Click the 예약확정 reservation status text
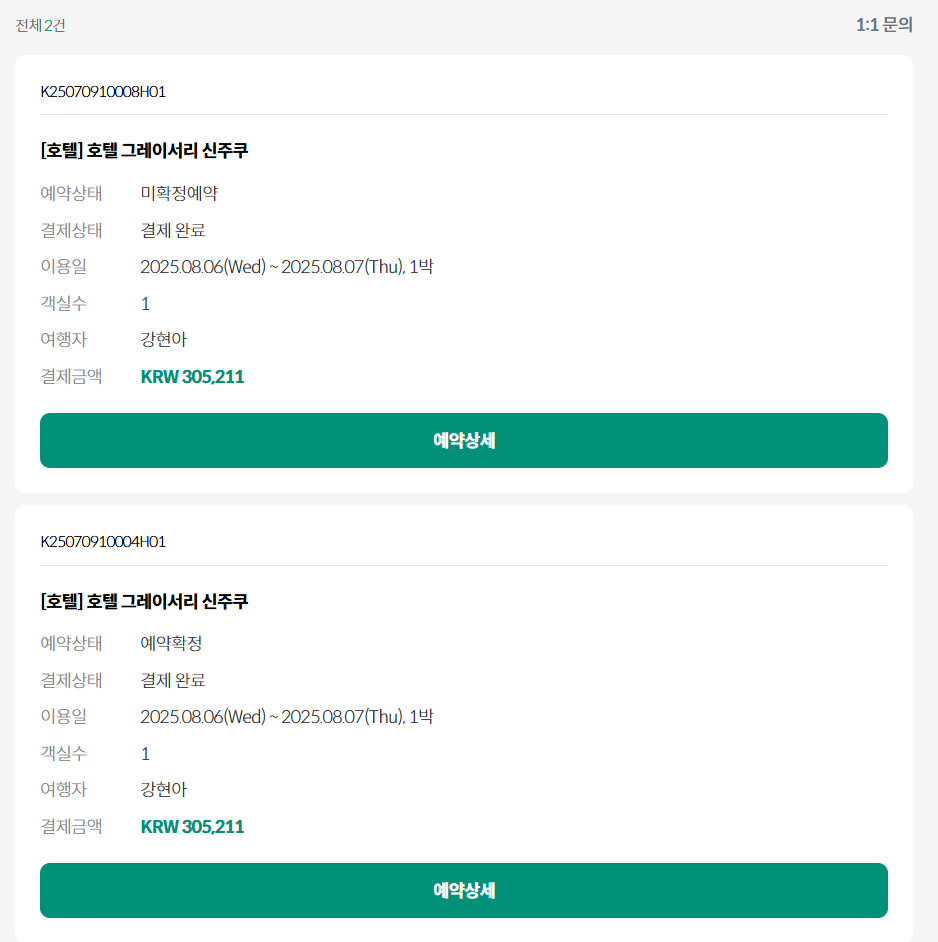The height and width of the screenshot is (942, 938). tap(171, 643)
